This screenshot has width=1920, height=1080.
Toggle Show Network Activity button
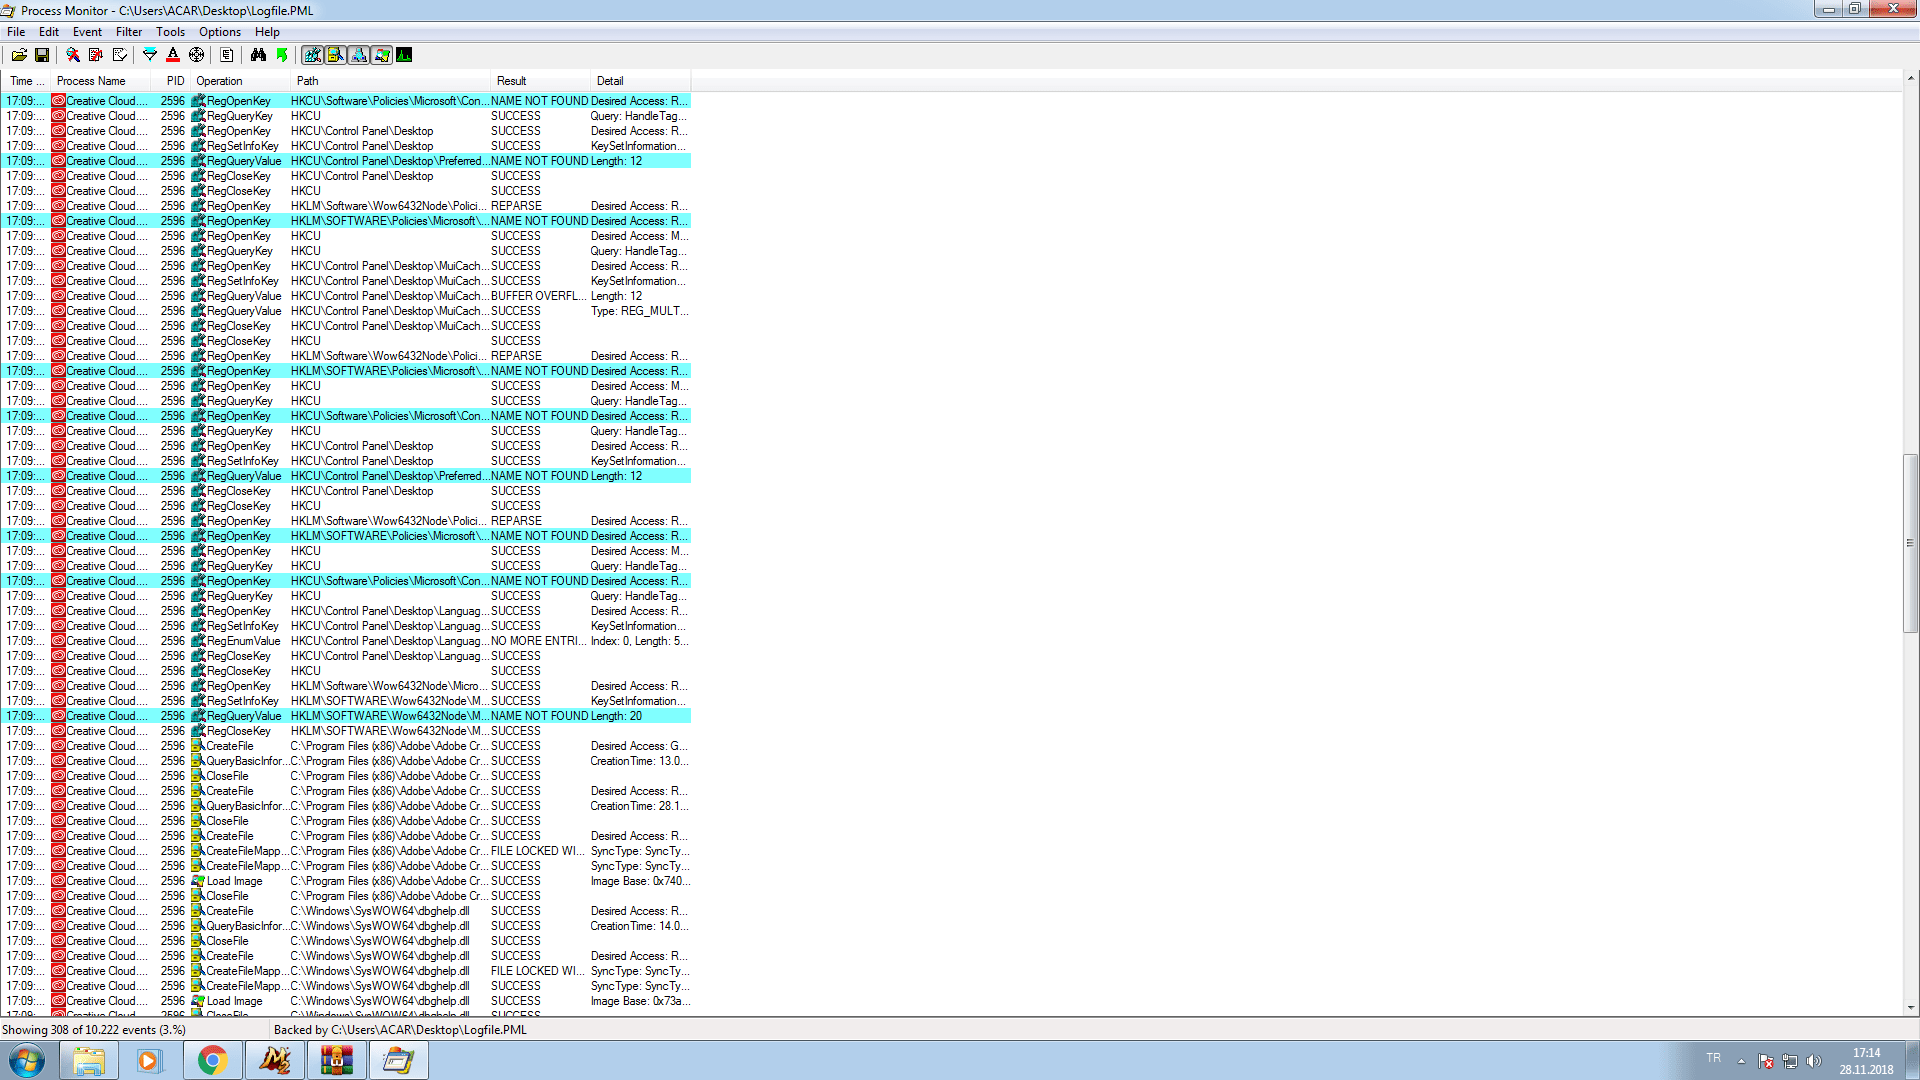click(x=359, y=55)
